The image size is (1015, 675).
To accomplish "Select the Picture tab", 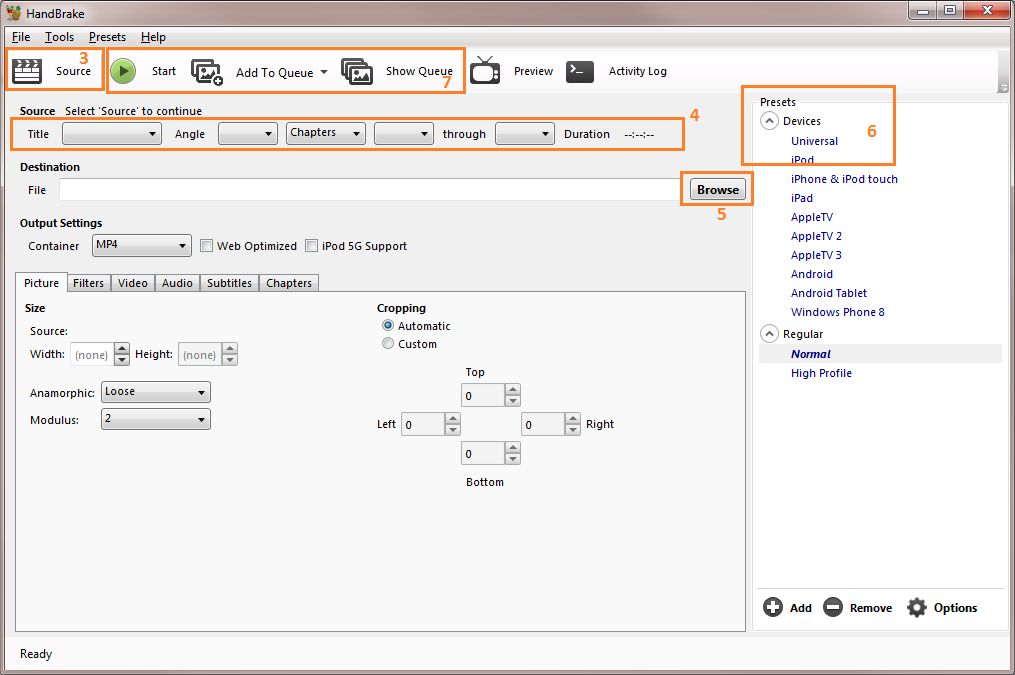I will pos(41,283).
